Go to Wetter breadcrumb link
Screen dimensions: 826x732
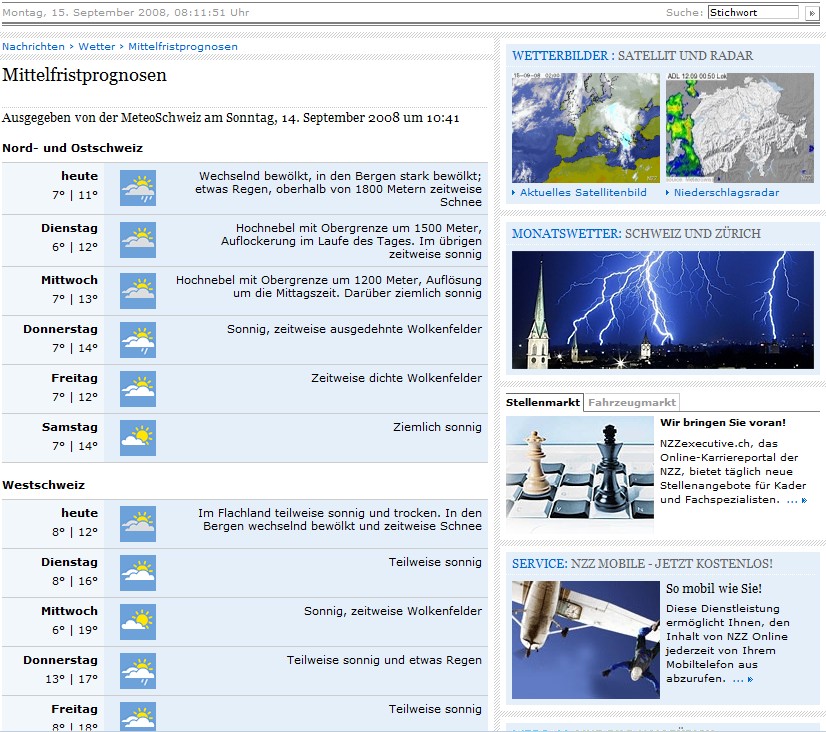[97, 47]
